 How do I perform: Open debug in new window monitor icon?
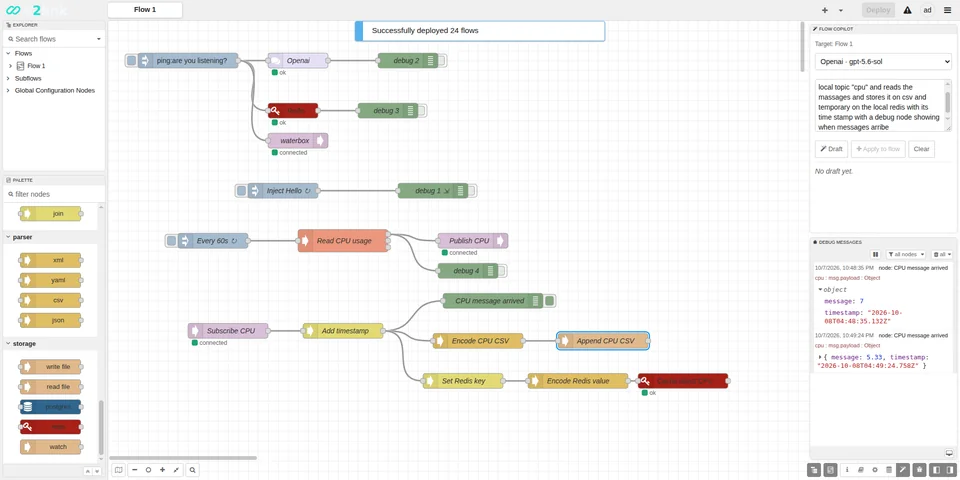point(949,453)
